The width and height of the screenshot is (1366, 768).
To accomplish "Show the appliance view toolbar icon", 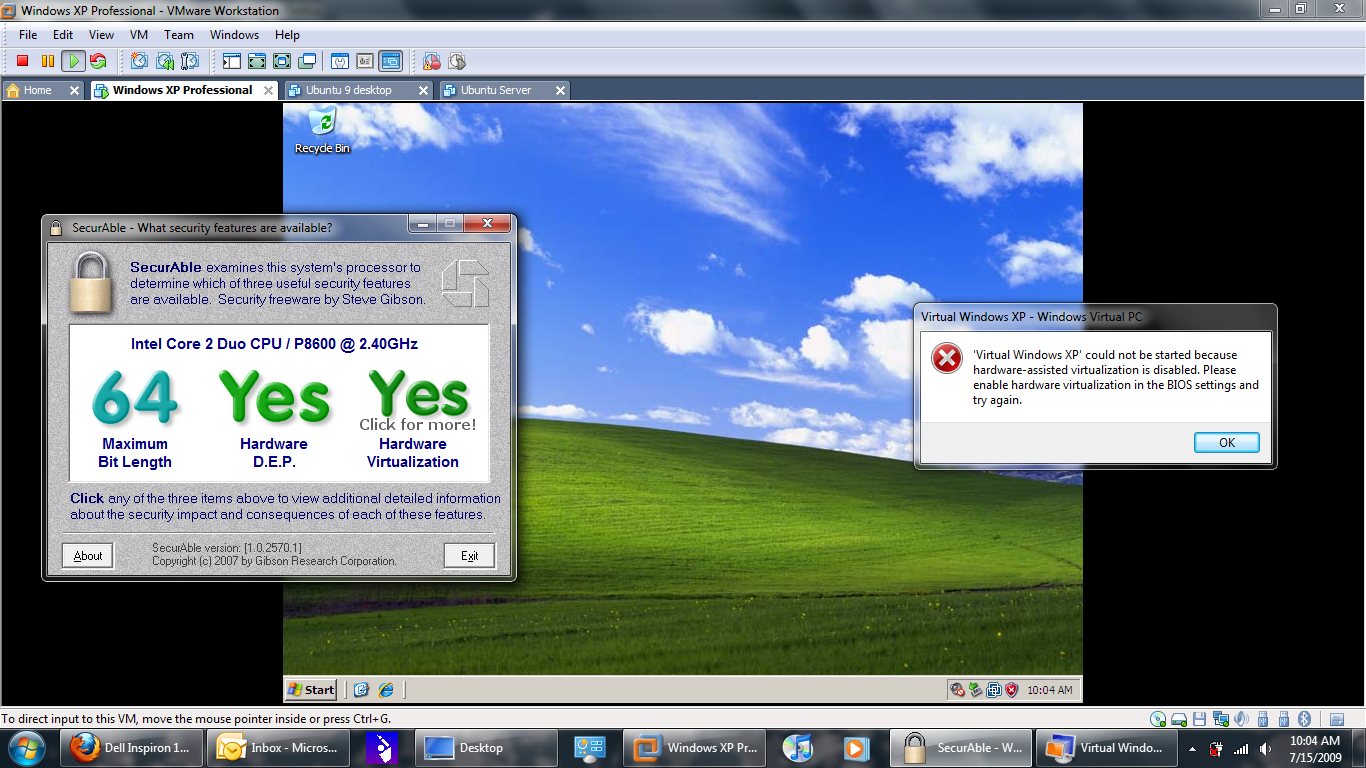I will pyautogui.click(x=365, y=61).
